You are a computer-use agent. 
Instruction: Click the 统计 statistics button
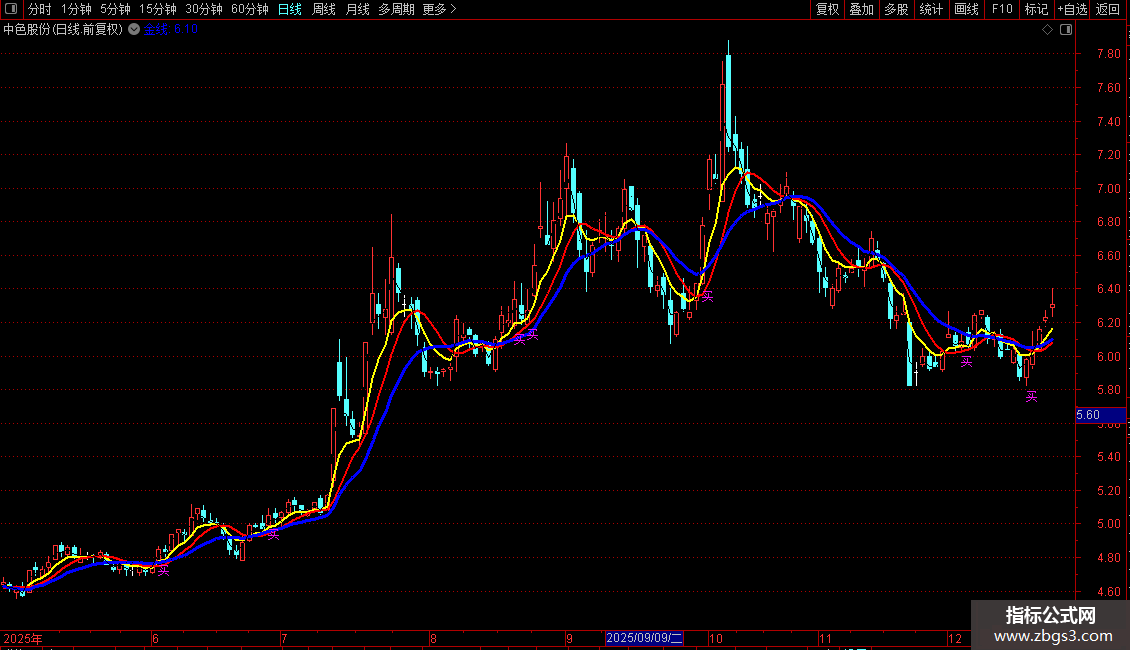[930, 9]
